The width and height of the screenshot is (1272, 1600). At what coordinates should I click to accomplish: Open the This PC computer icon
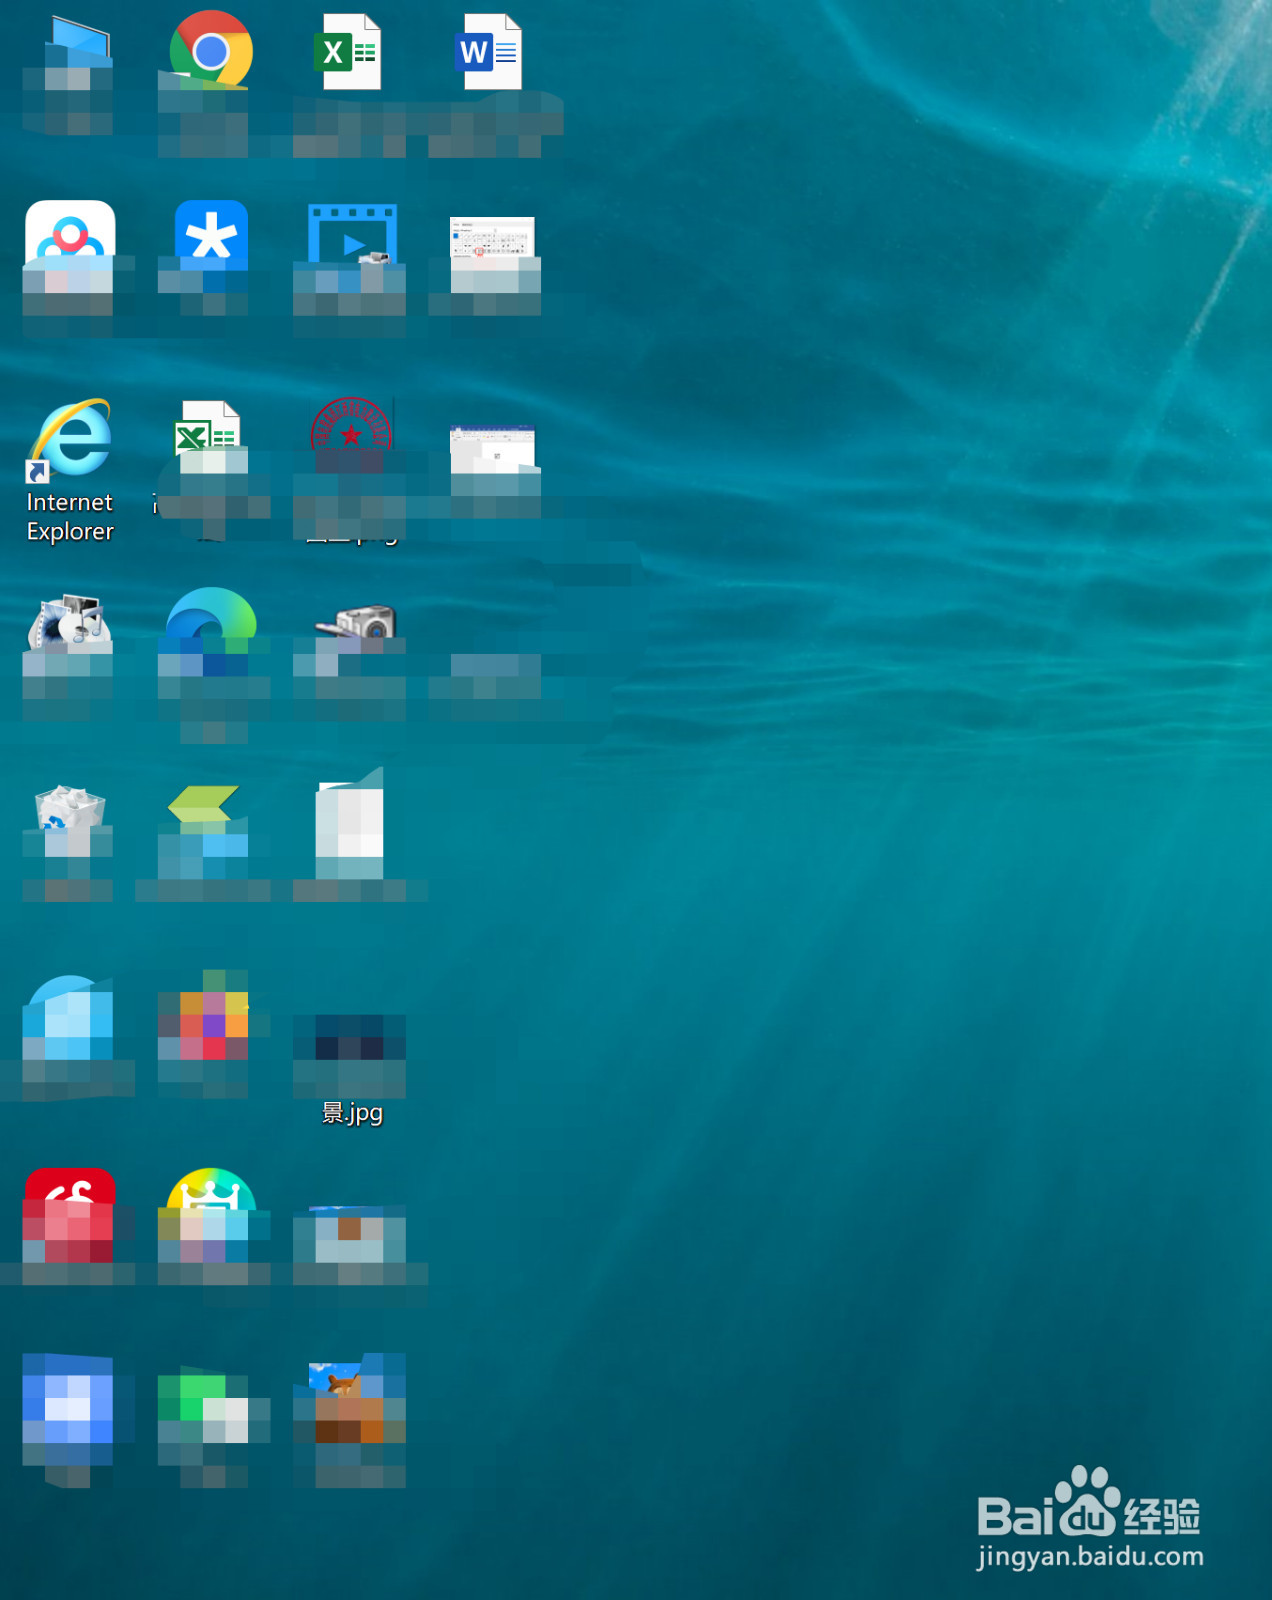[x=70, y=55]
